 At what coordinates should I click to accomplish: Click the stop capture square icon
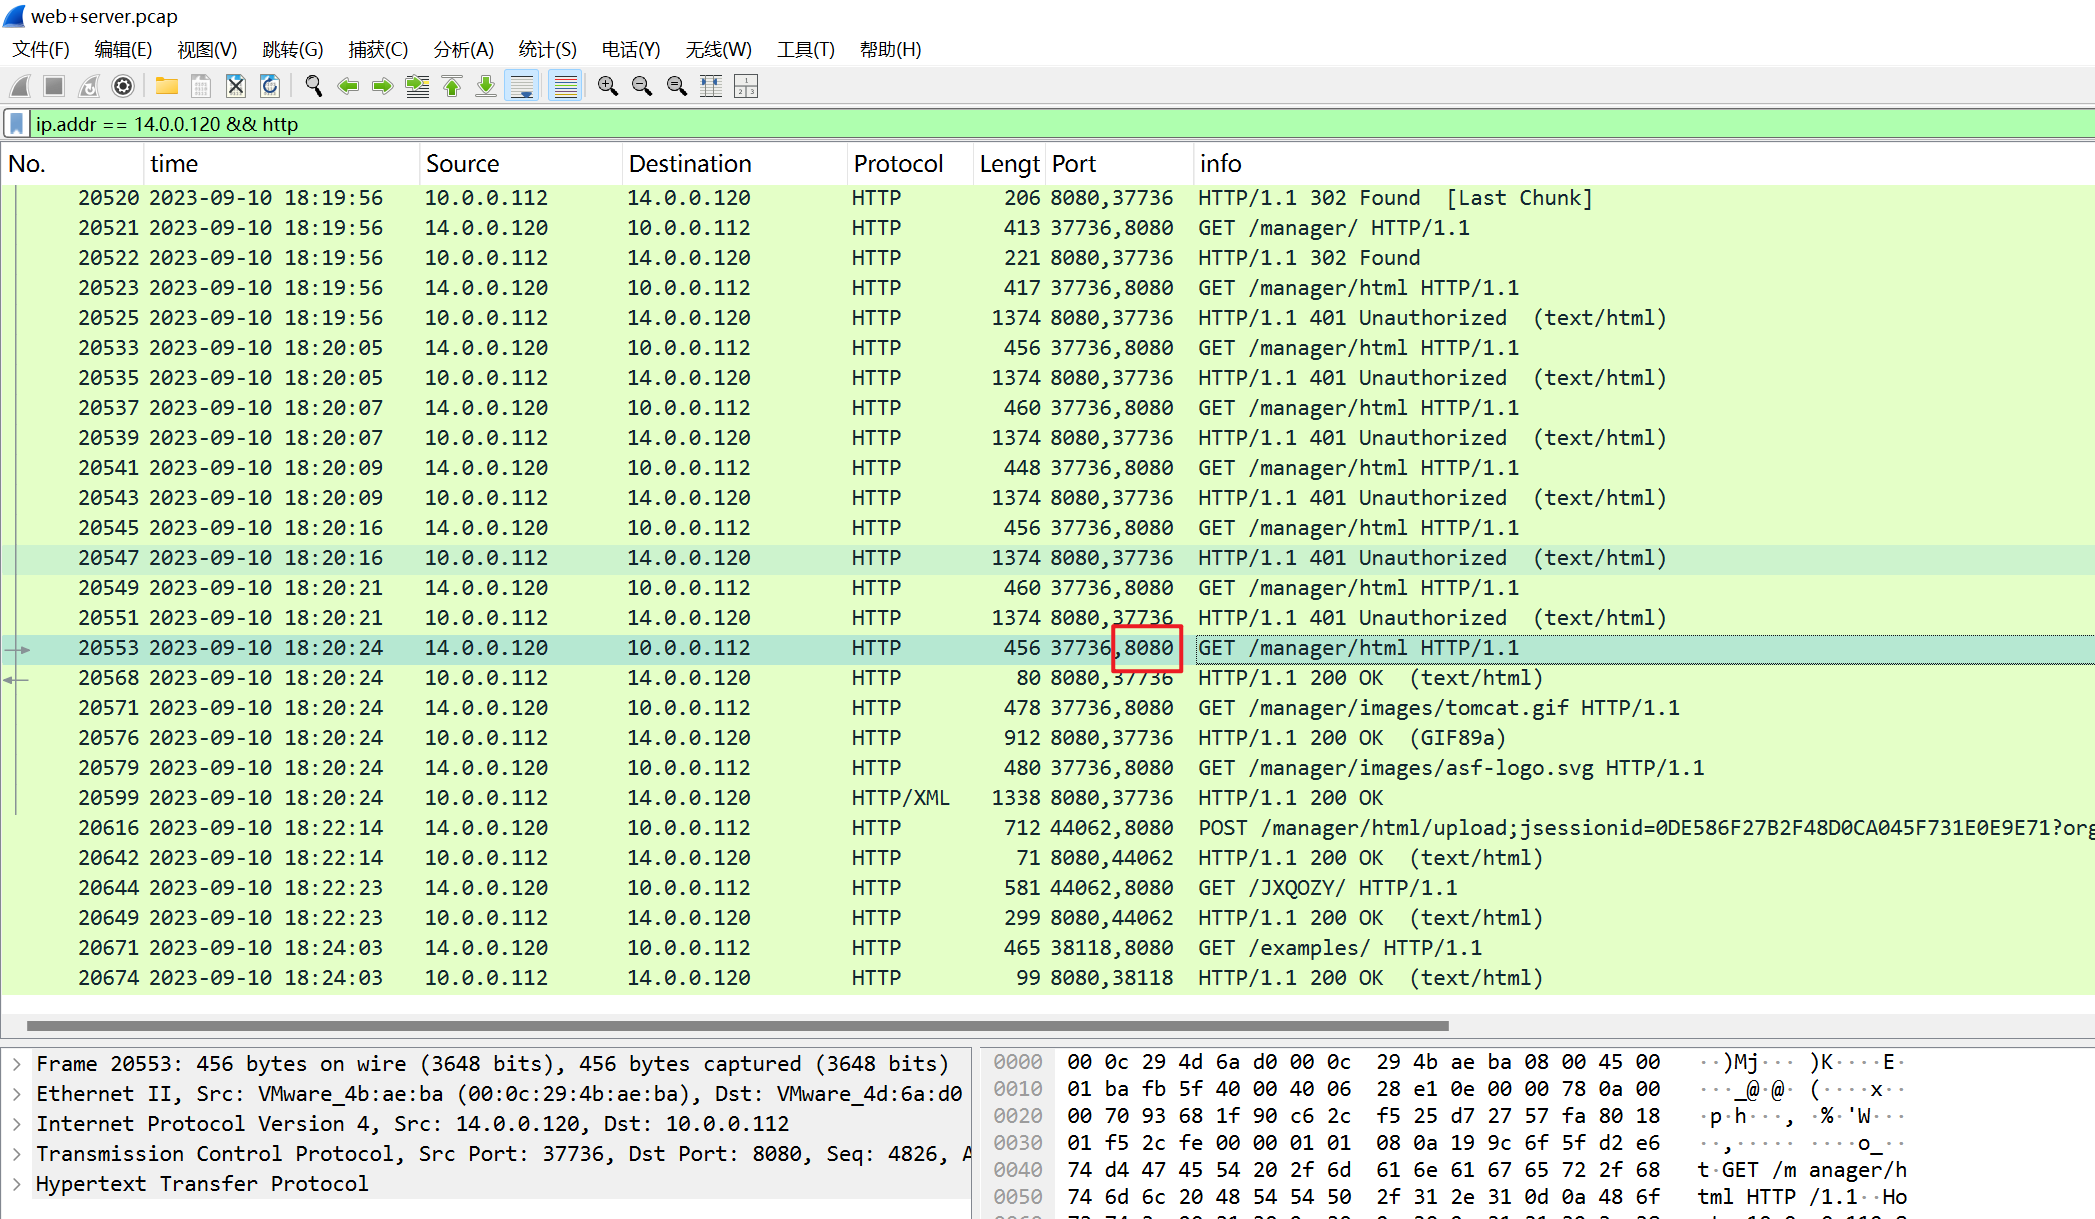pyautogui.click(x=54, y=86)
